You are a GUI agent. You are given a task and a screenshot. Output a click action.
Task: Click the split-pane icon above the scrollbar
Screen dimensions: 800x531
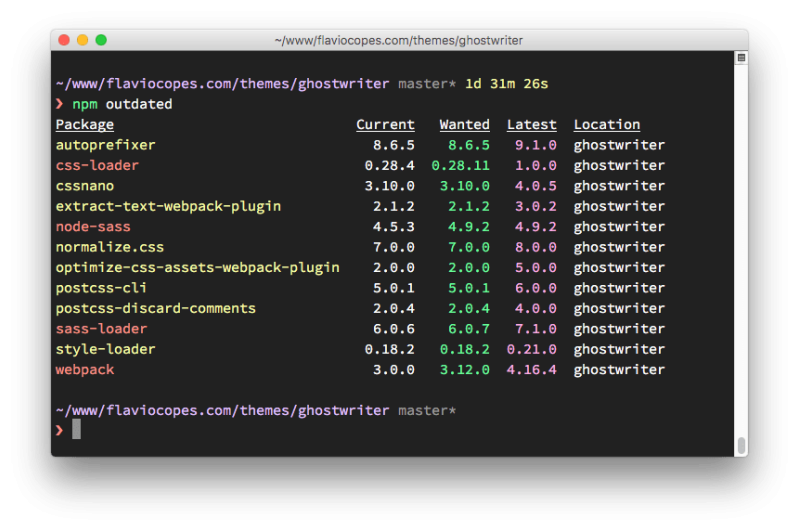pyautogui.click(x=741, y=58)
